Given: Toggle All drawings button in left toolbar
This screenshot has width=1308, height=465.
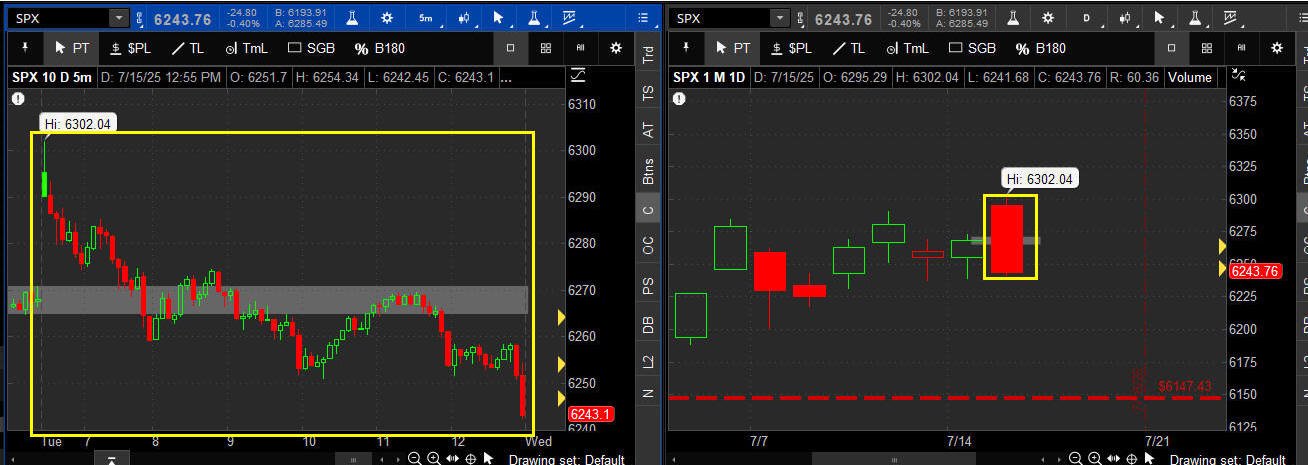Looking at the screenshot, I should (x=579, y=48).
